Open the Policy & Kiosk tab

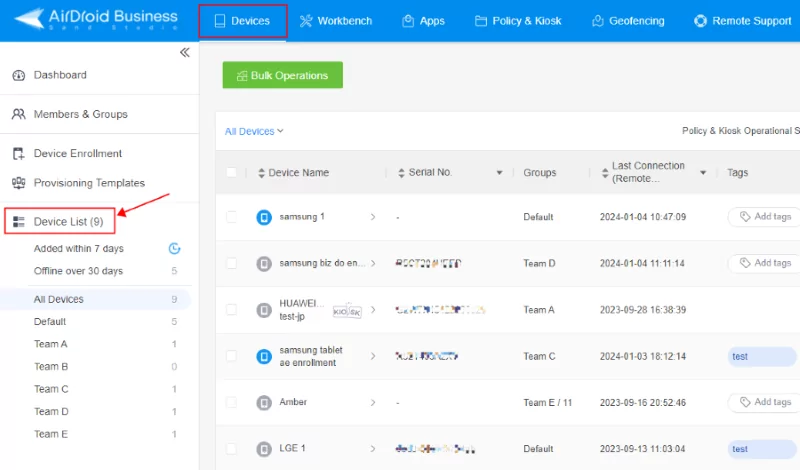[x=518, y=21]
